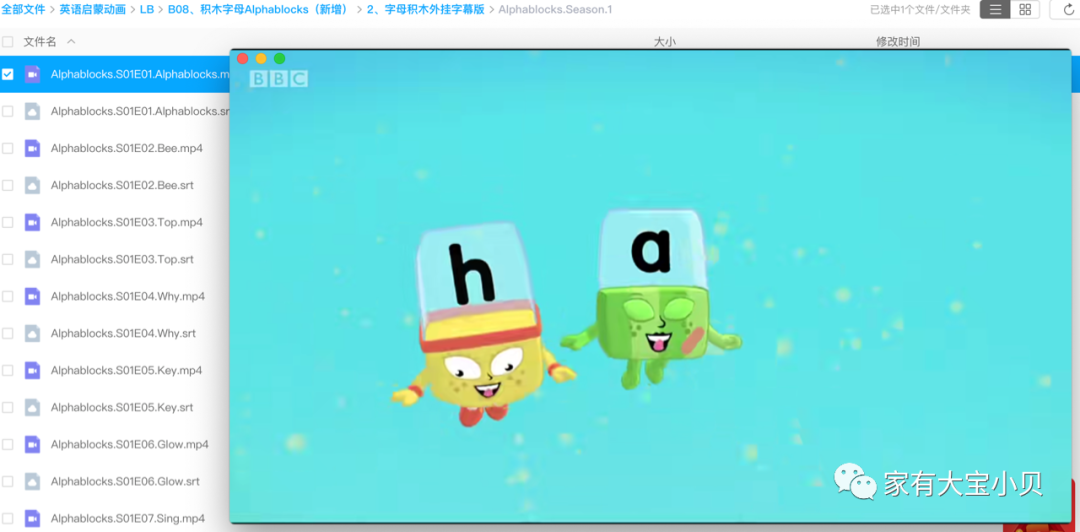1080x532 pixels.
Task: Open the B08、积木字母Alphablocks breadcrumb folder
Action: click(x=258, y=10)
